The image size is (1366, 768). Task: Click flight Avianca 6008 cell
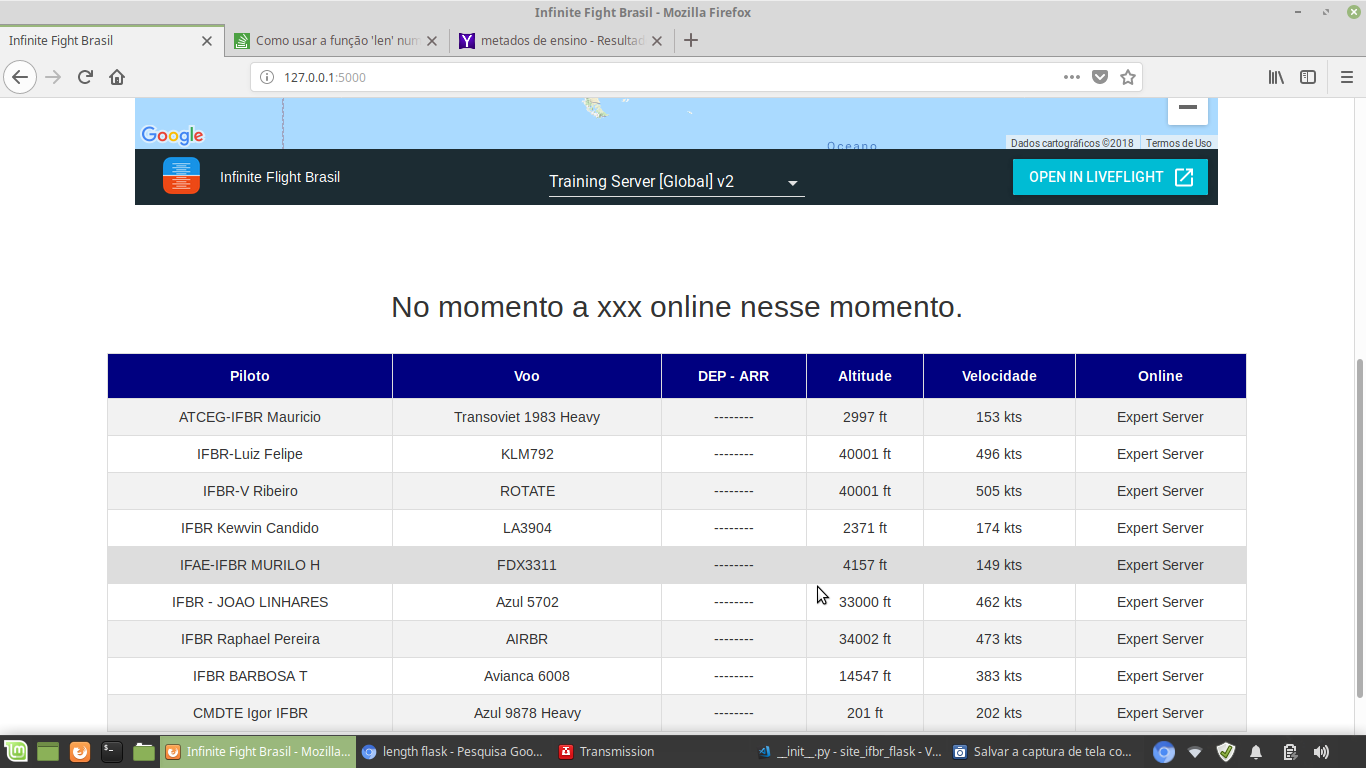click(527, 676)
